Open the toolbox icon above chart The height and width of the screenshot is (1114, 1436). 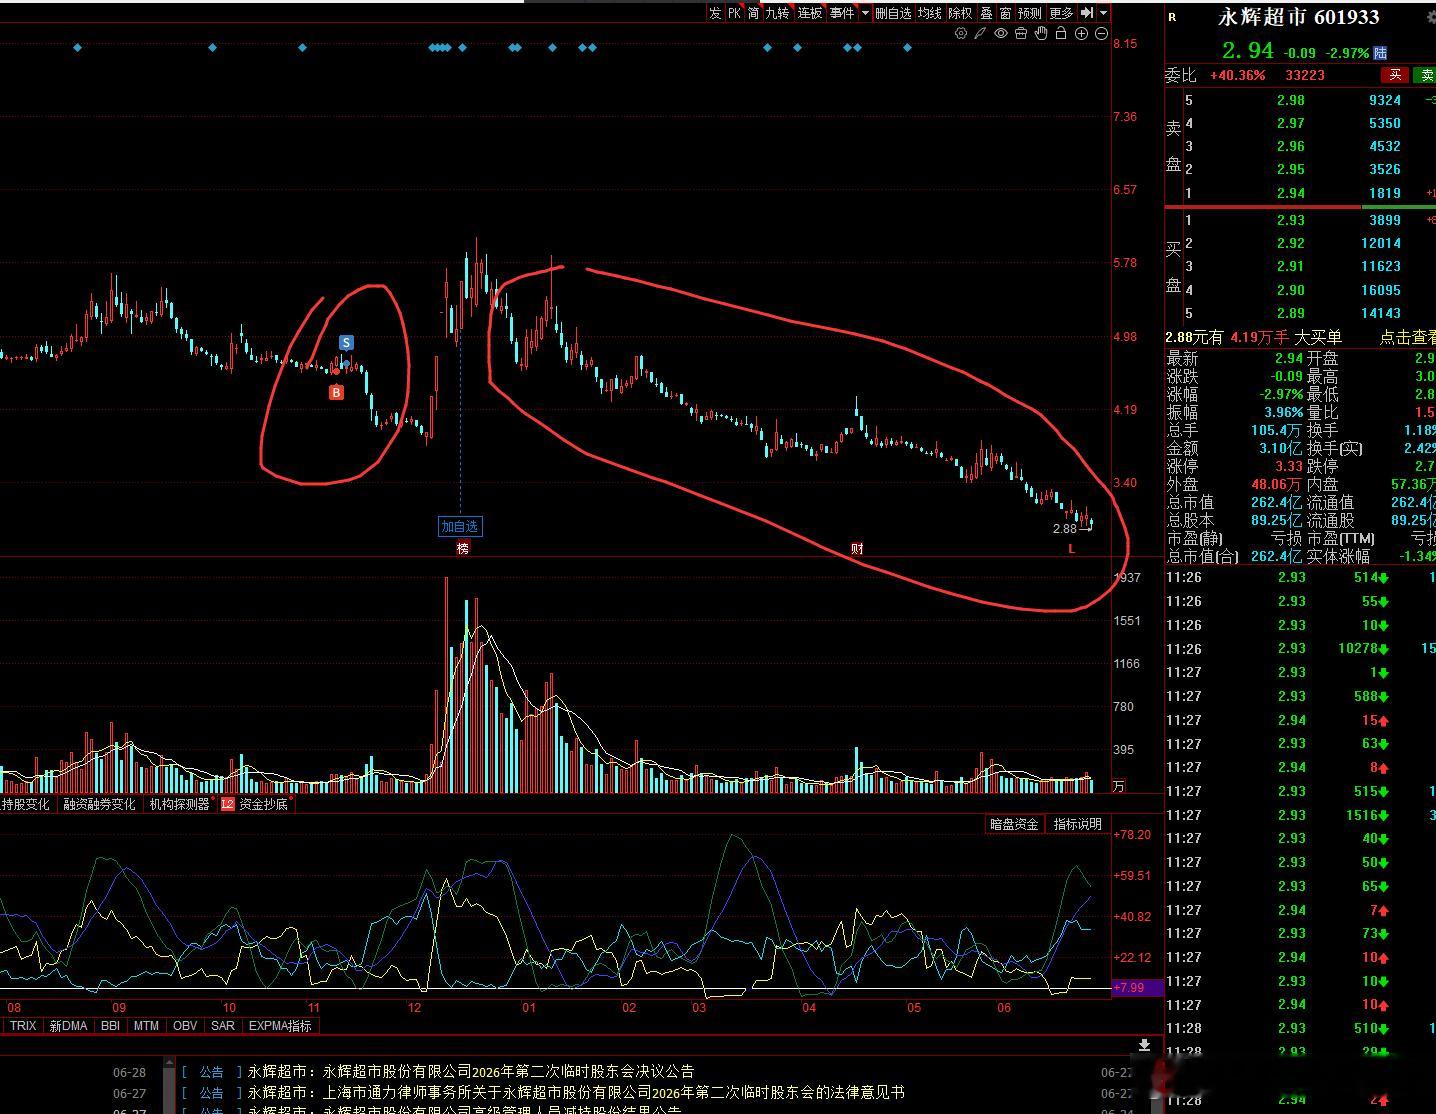coord(1020,33)
